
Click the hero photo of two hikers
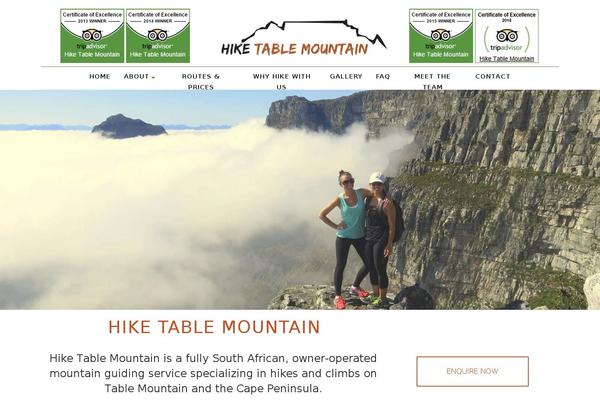300,200
